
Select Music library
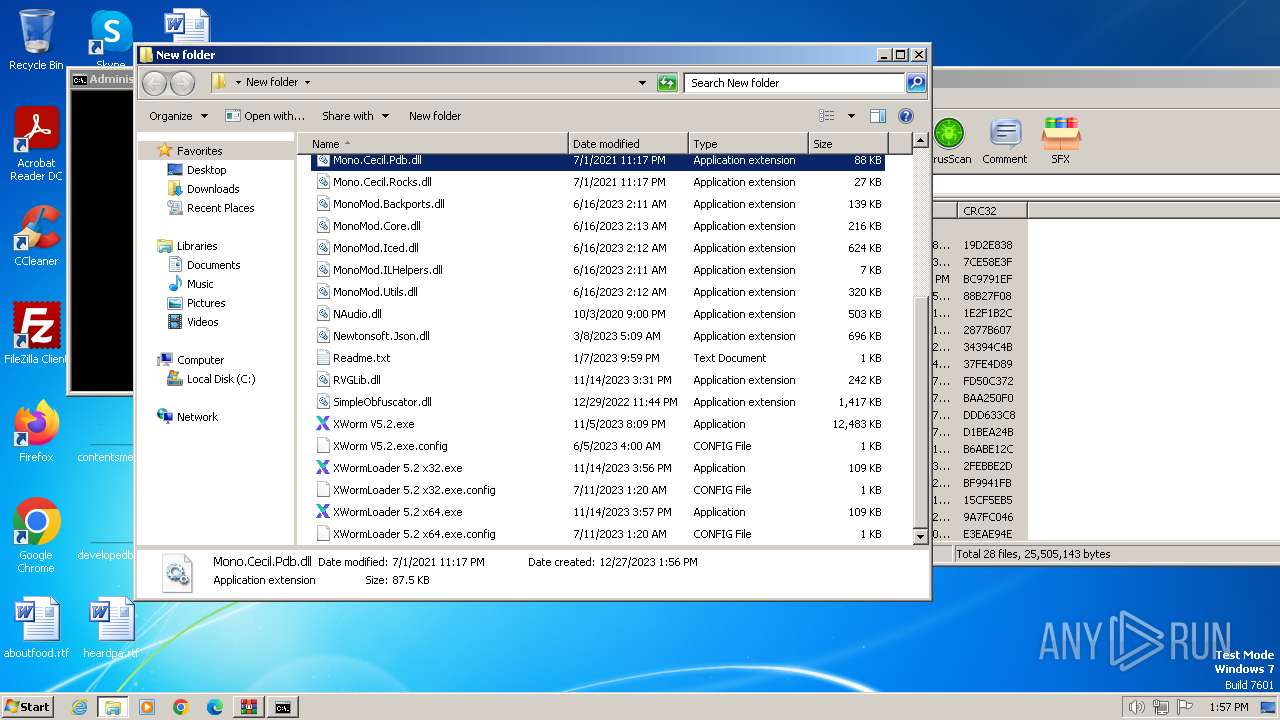[200, 284]
